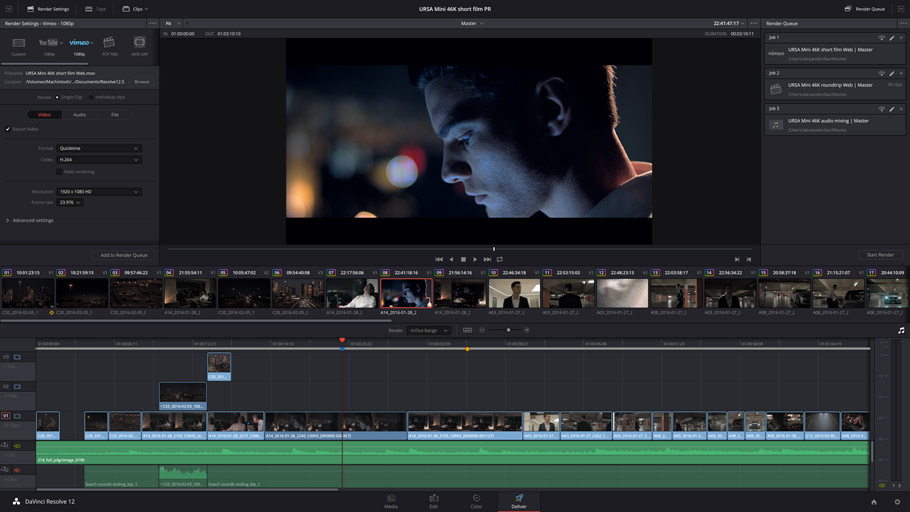This screenshot has width=910, height=512.
Task: Click the Vimeo 1080p preset icon
Action: pos(79,43)
